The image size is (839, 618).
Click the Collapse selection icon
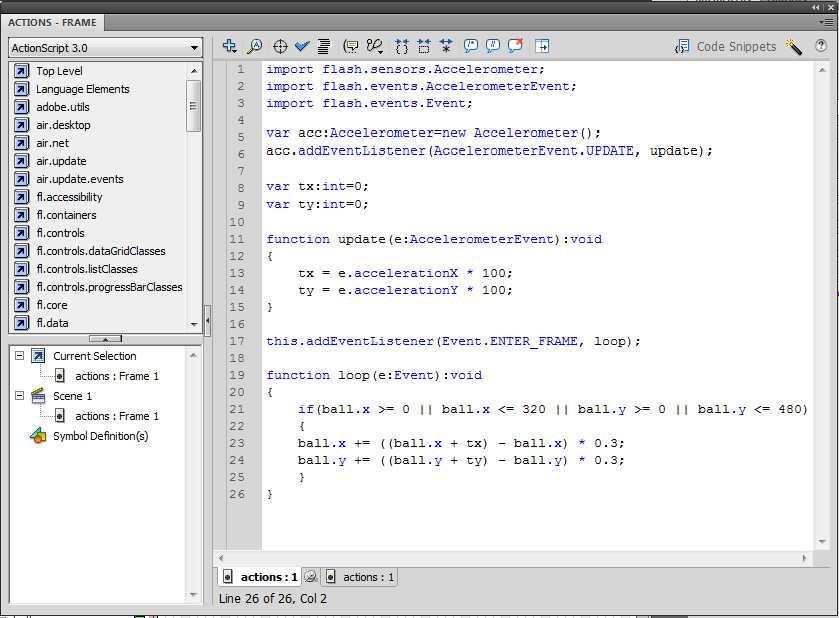(x=424, y=47)
